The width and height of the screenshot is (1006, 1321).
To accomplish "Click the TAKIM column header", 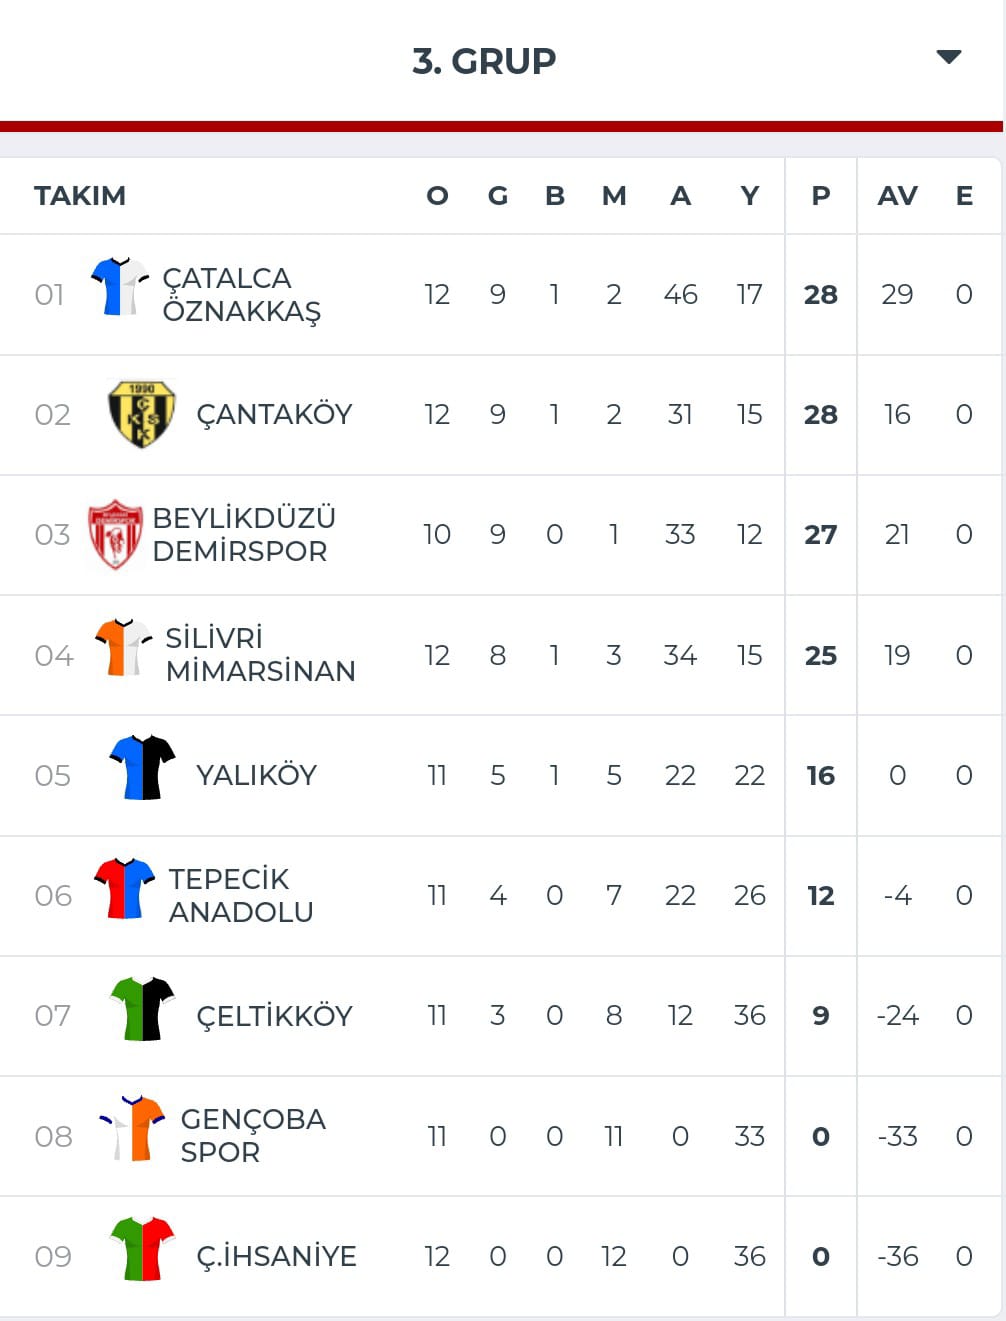I will [80, 196].
